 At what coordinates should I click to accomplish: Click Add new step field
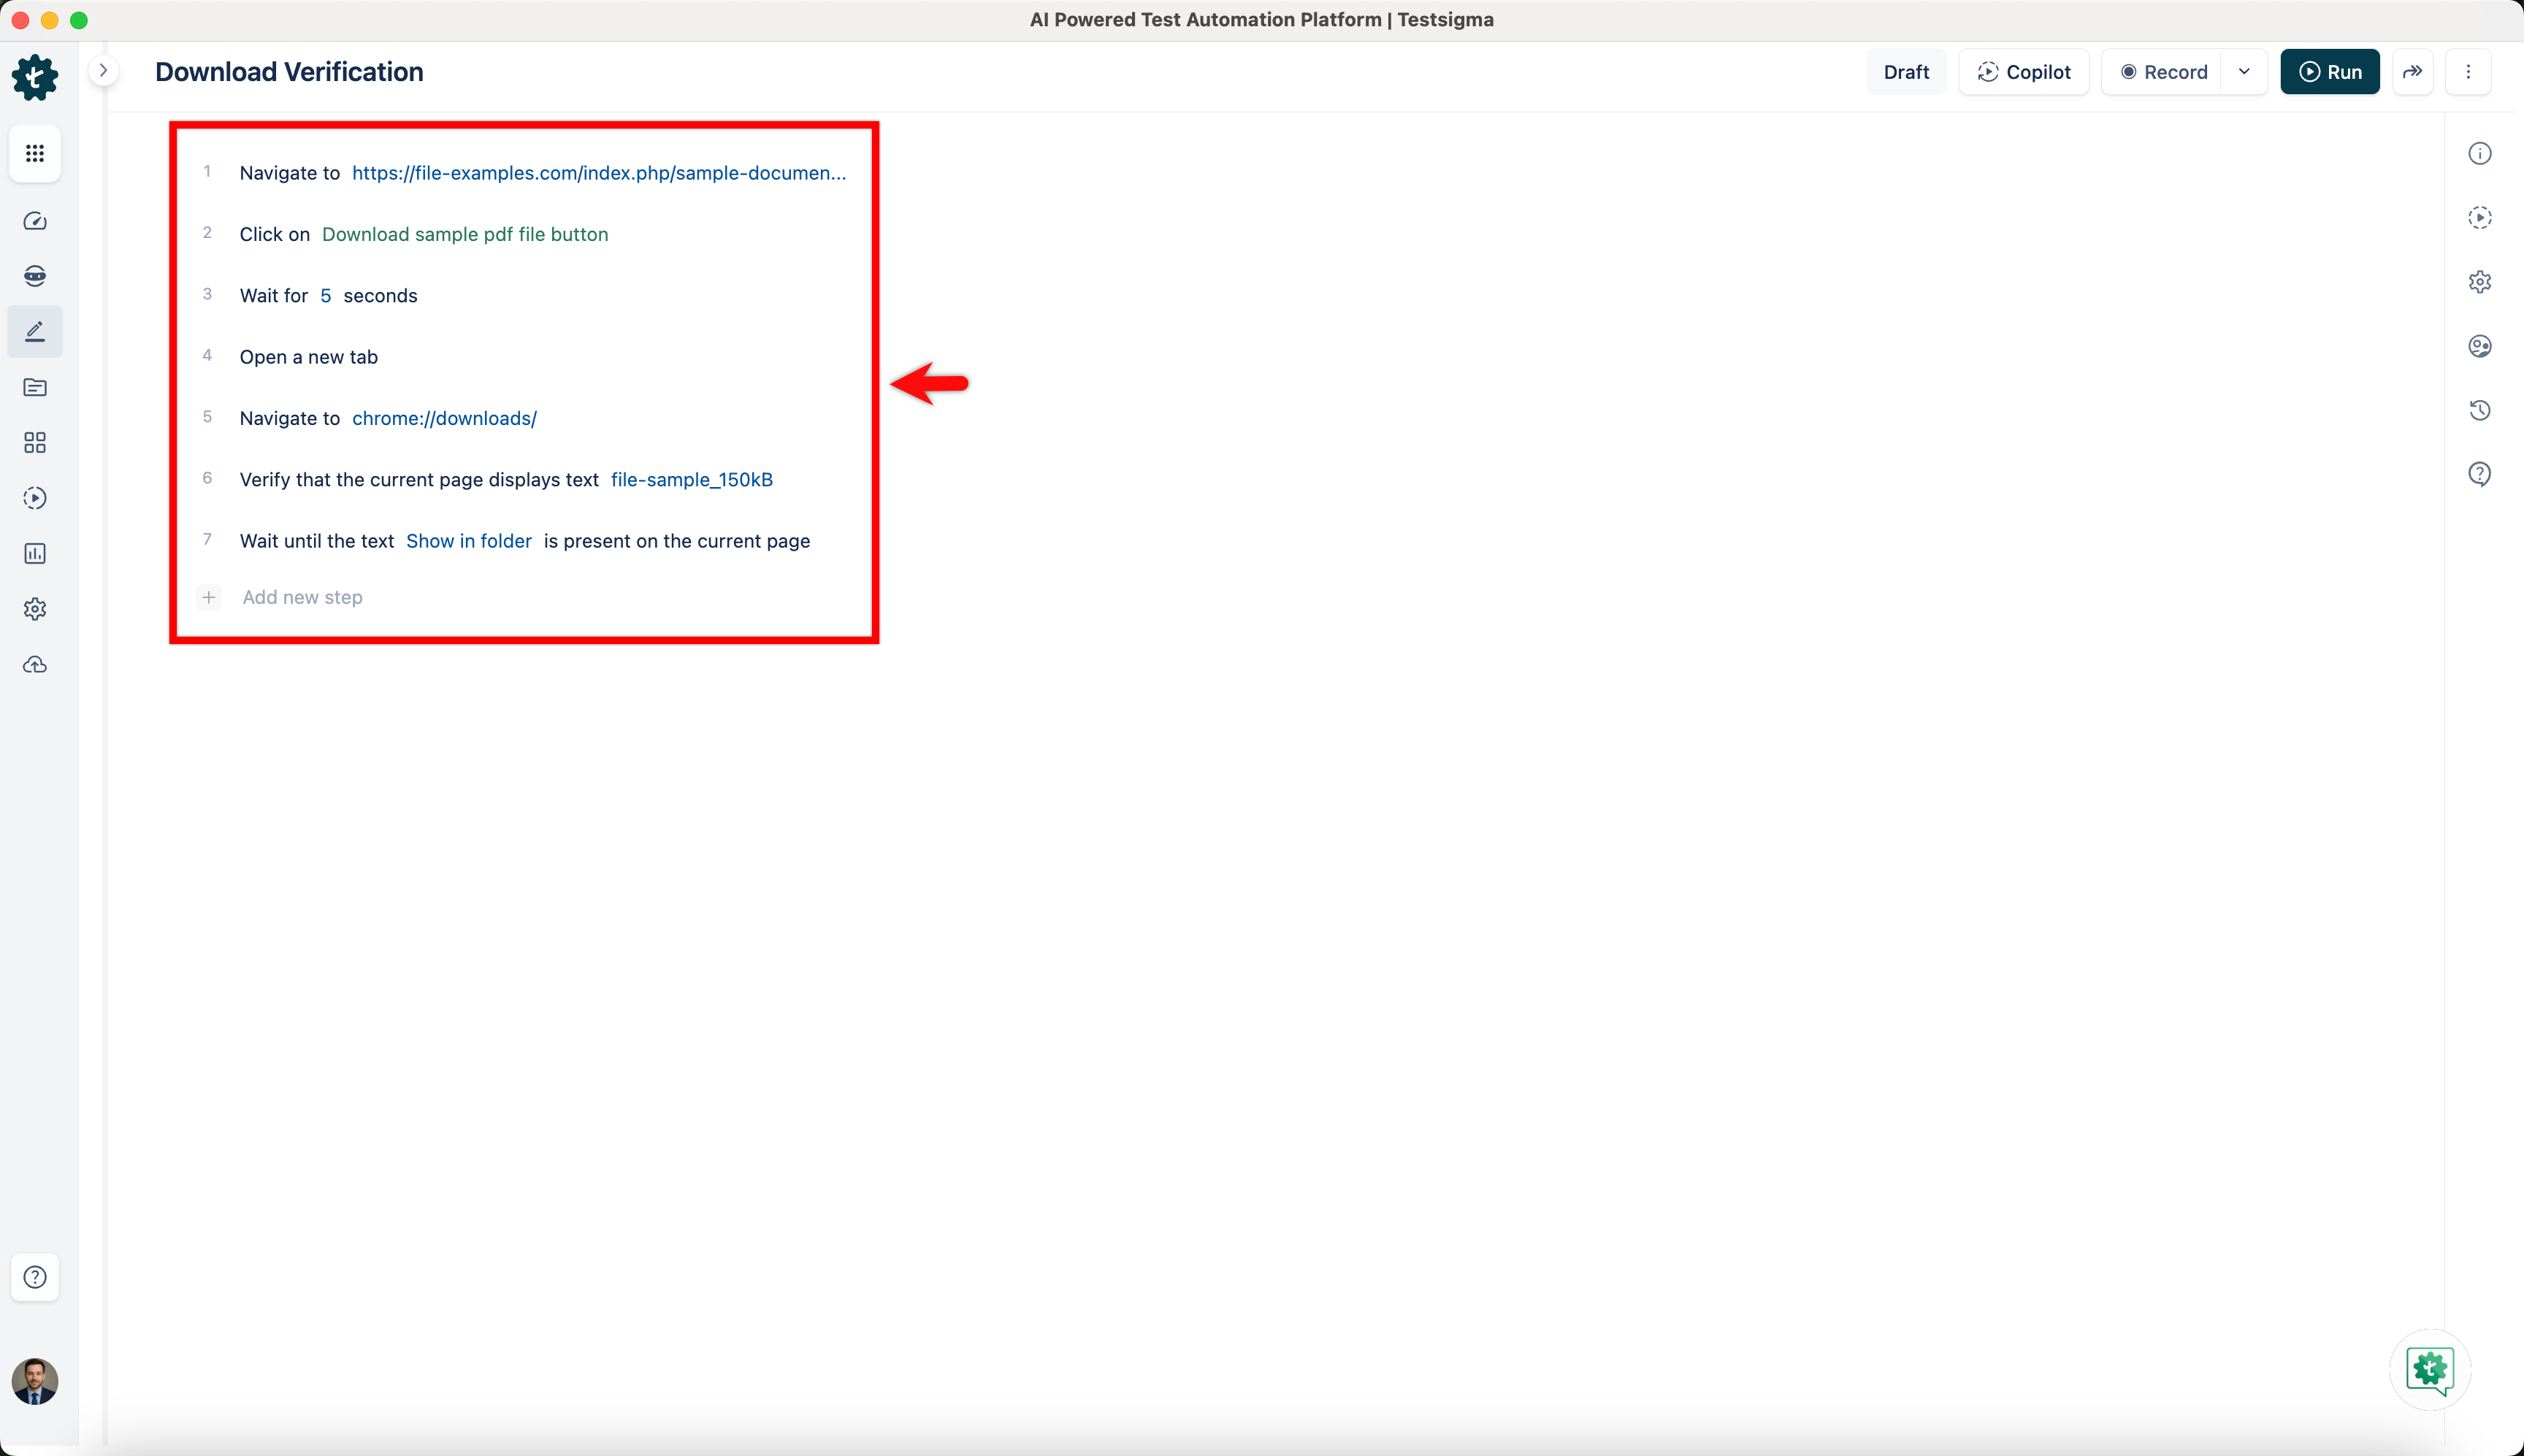[302, 597]
